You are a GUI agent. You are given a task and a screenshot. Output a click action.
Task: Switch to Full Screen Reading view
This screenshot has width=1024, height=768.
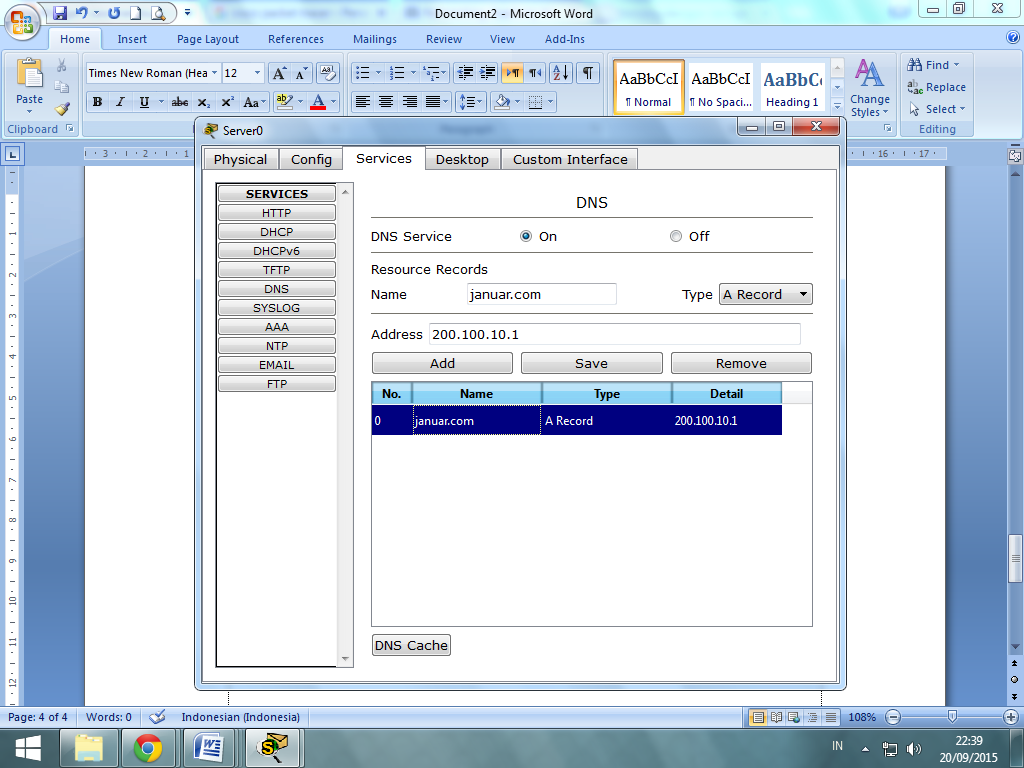pos(776,717)
